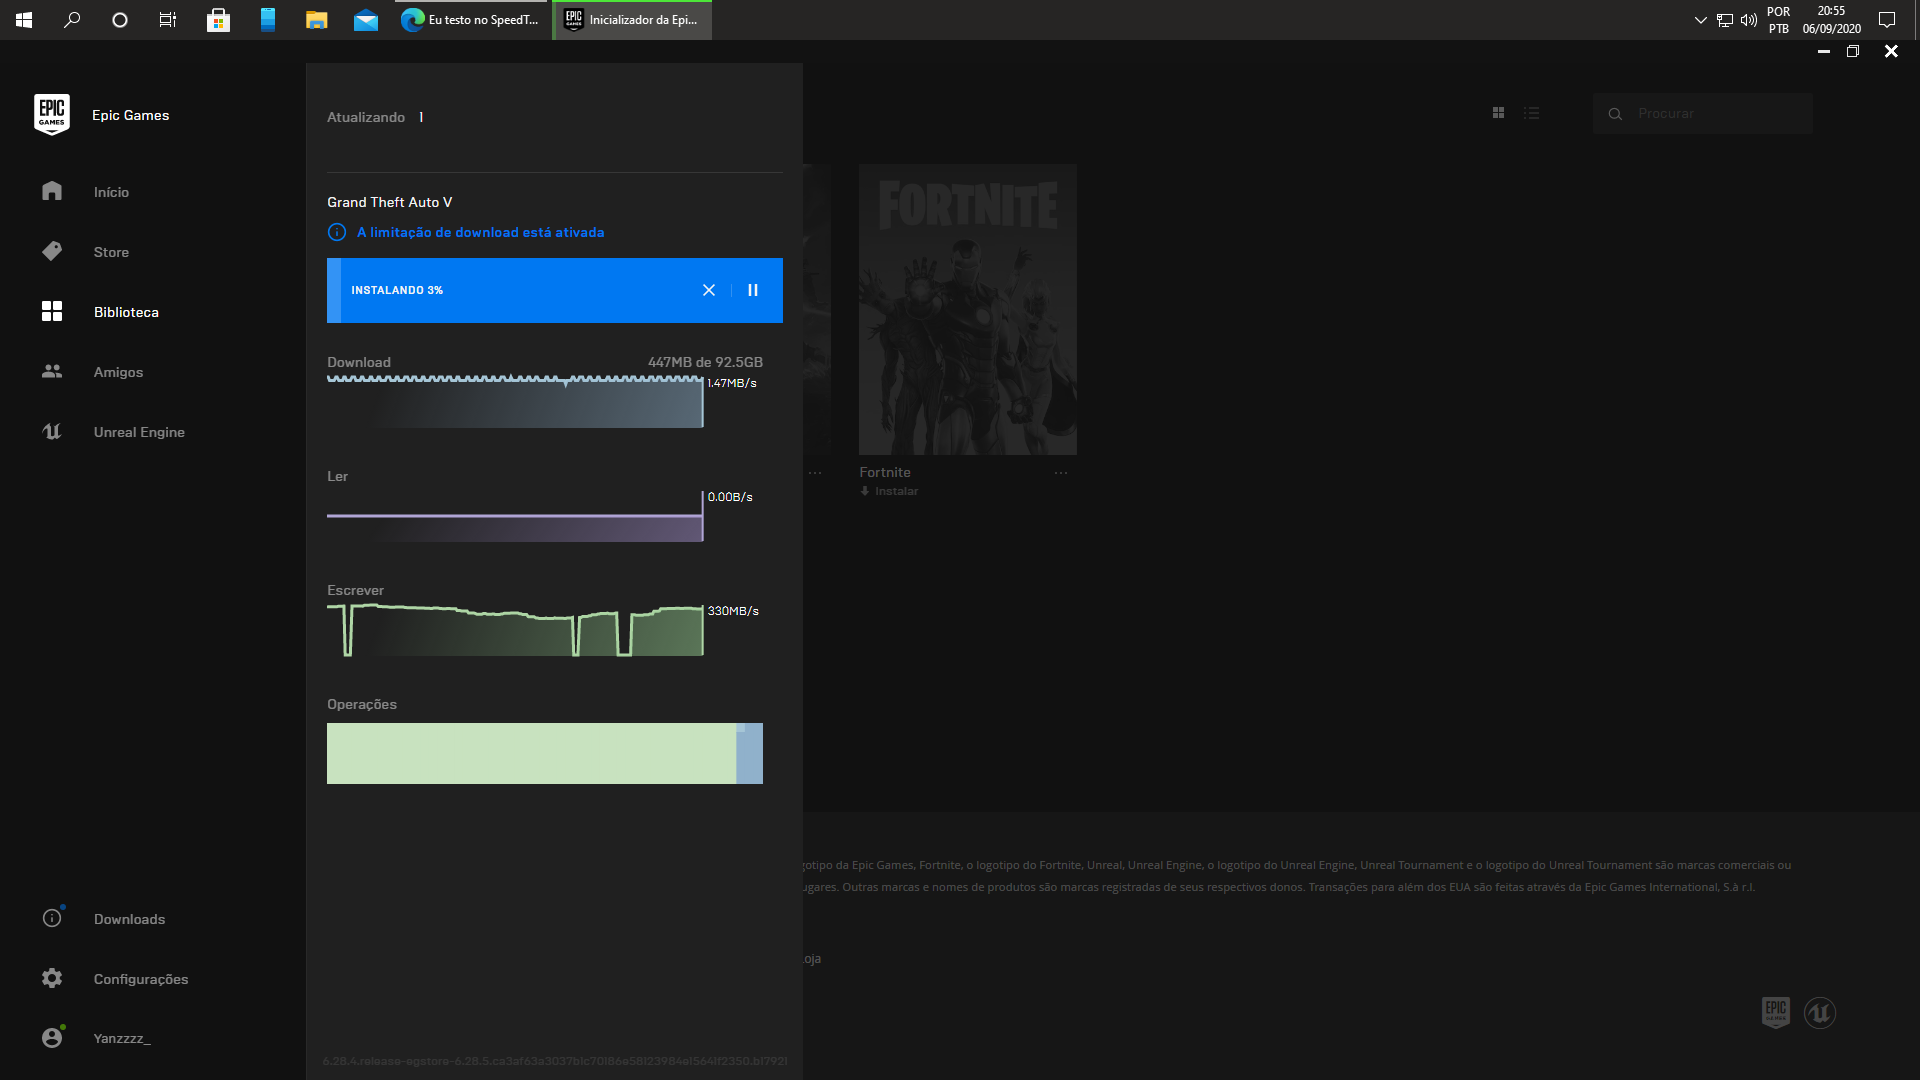Click the Biblioteca grid icon

52,311
